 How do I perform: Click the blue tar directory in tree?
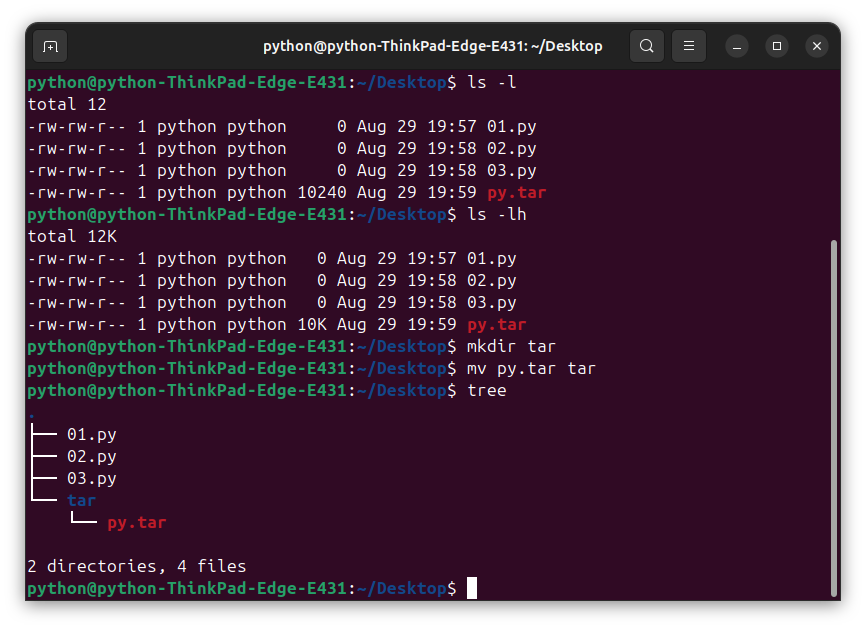[82, 501]
